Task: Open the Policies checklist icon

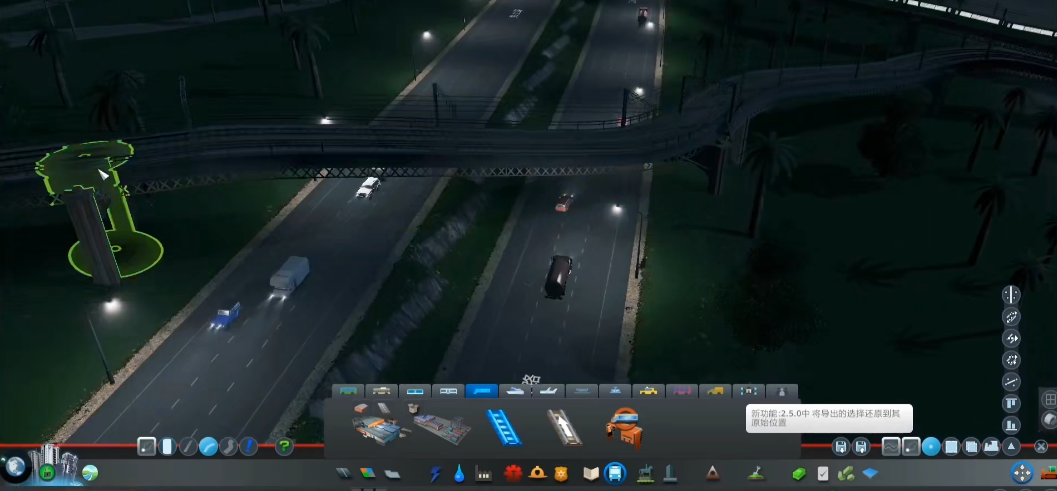Action: (823, 473)
